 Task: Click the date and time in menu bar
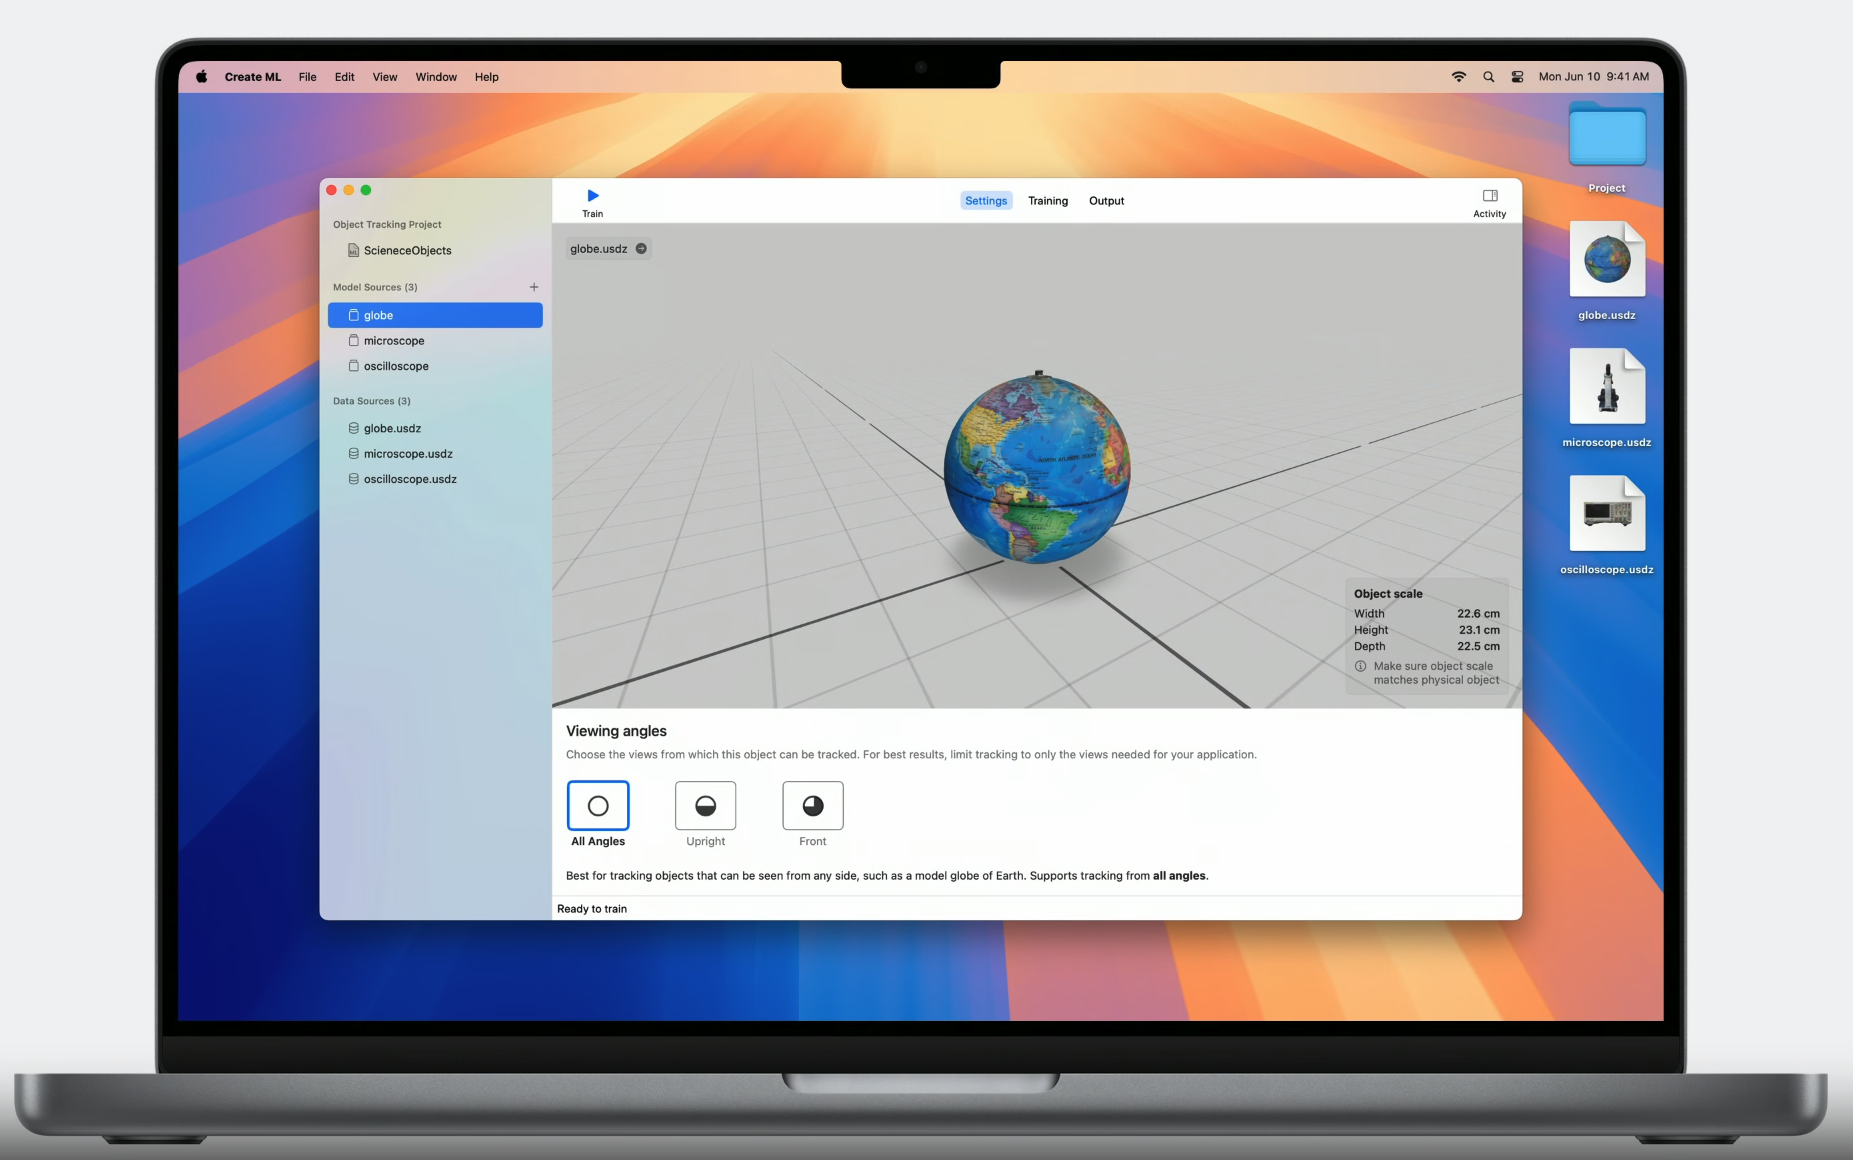pos(1594,77)
